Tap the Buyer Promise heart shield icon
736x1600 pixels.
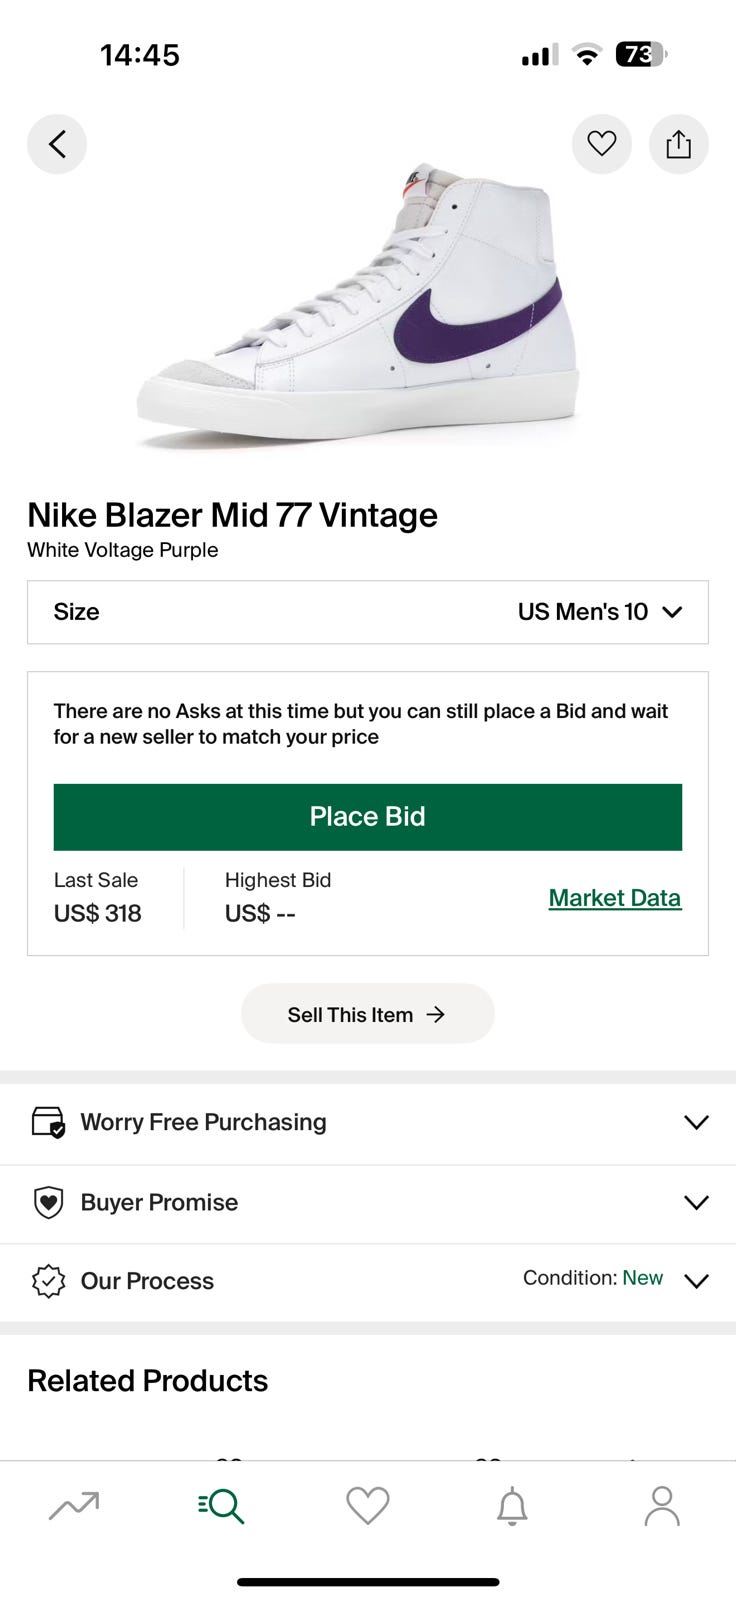click(48, 1202)
